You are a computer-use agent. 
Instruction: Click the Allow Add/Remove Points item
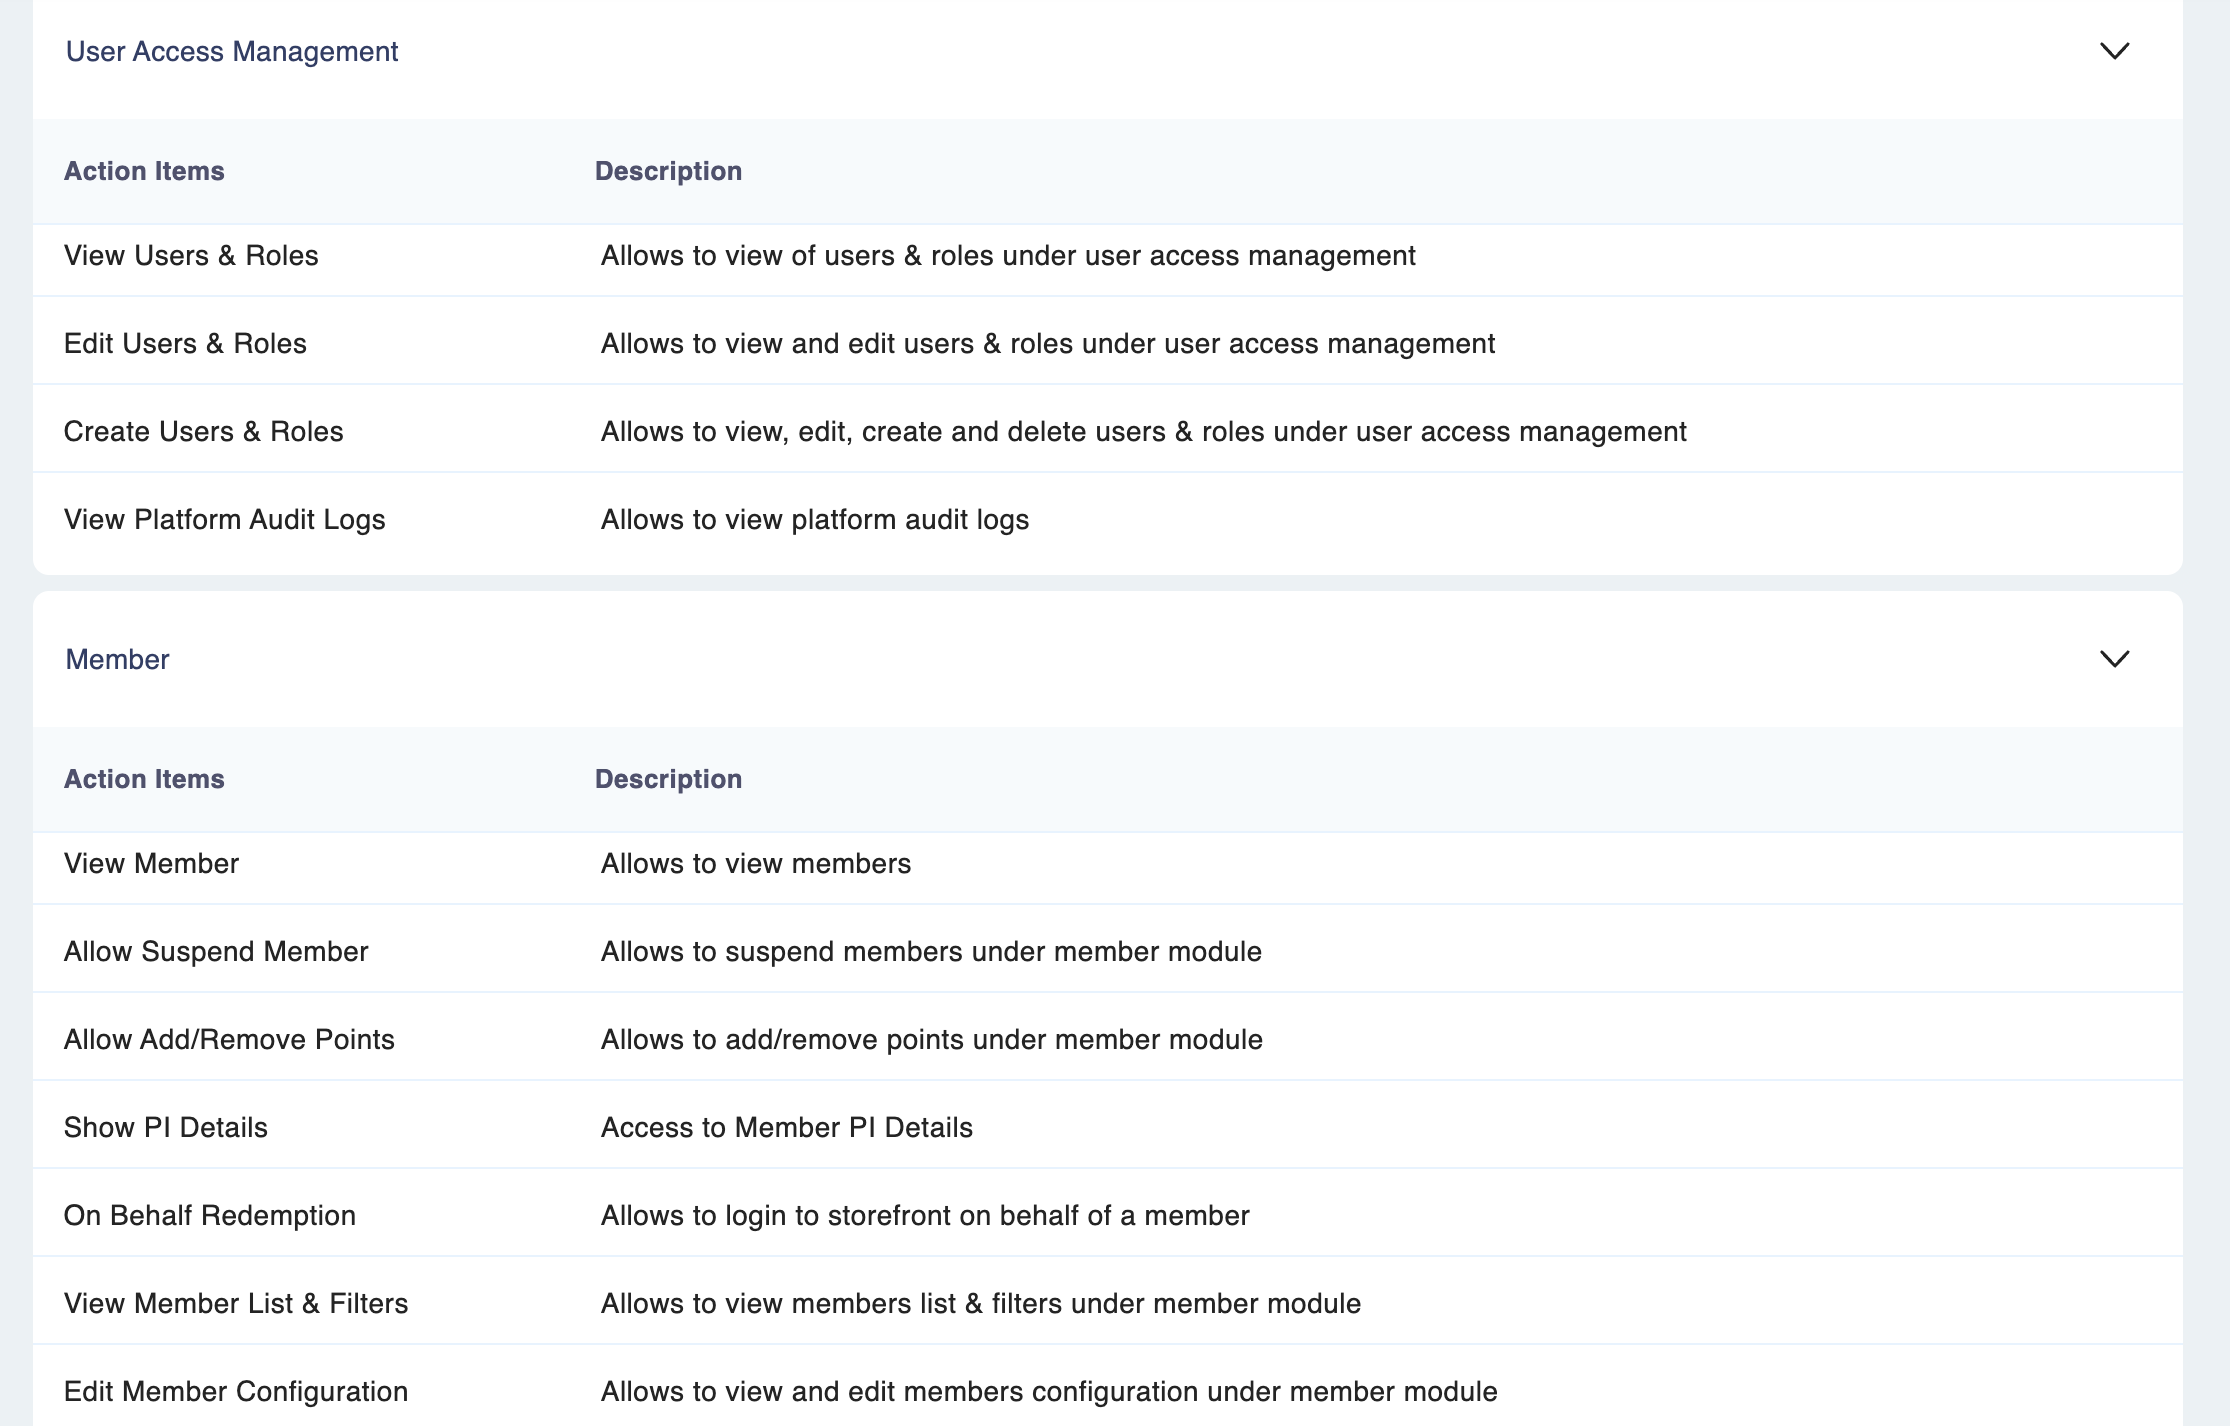(229, 1040)
